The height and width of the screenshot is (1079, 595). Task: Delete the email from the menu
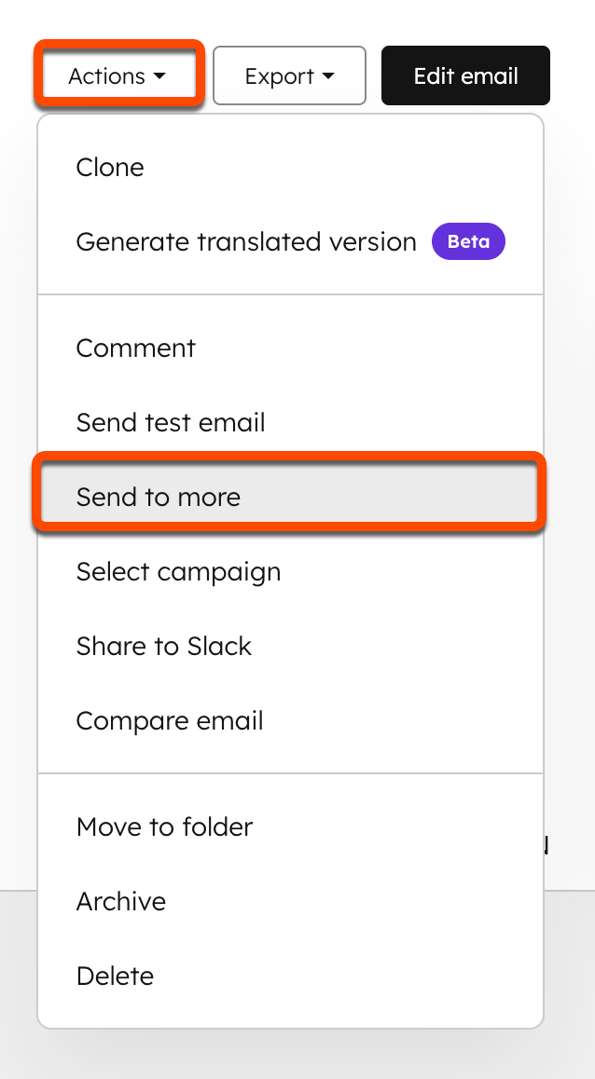[x=115, y=975]
